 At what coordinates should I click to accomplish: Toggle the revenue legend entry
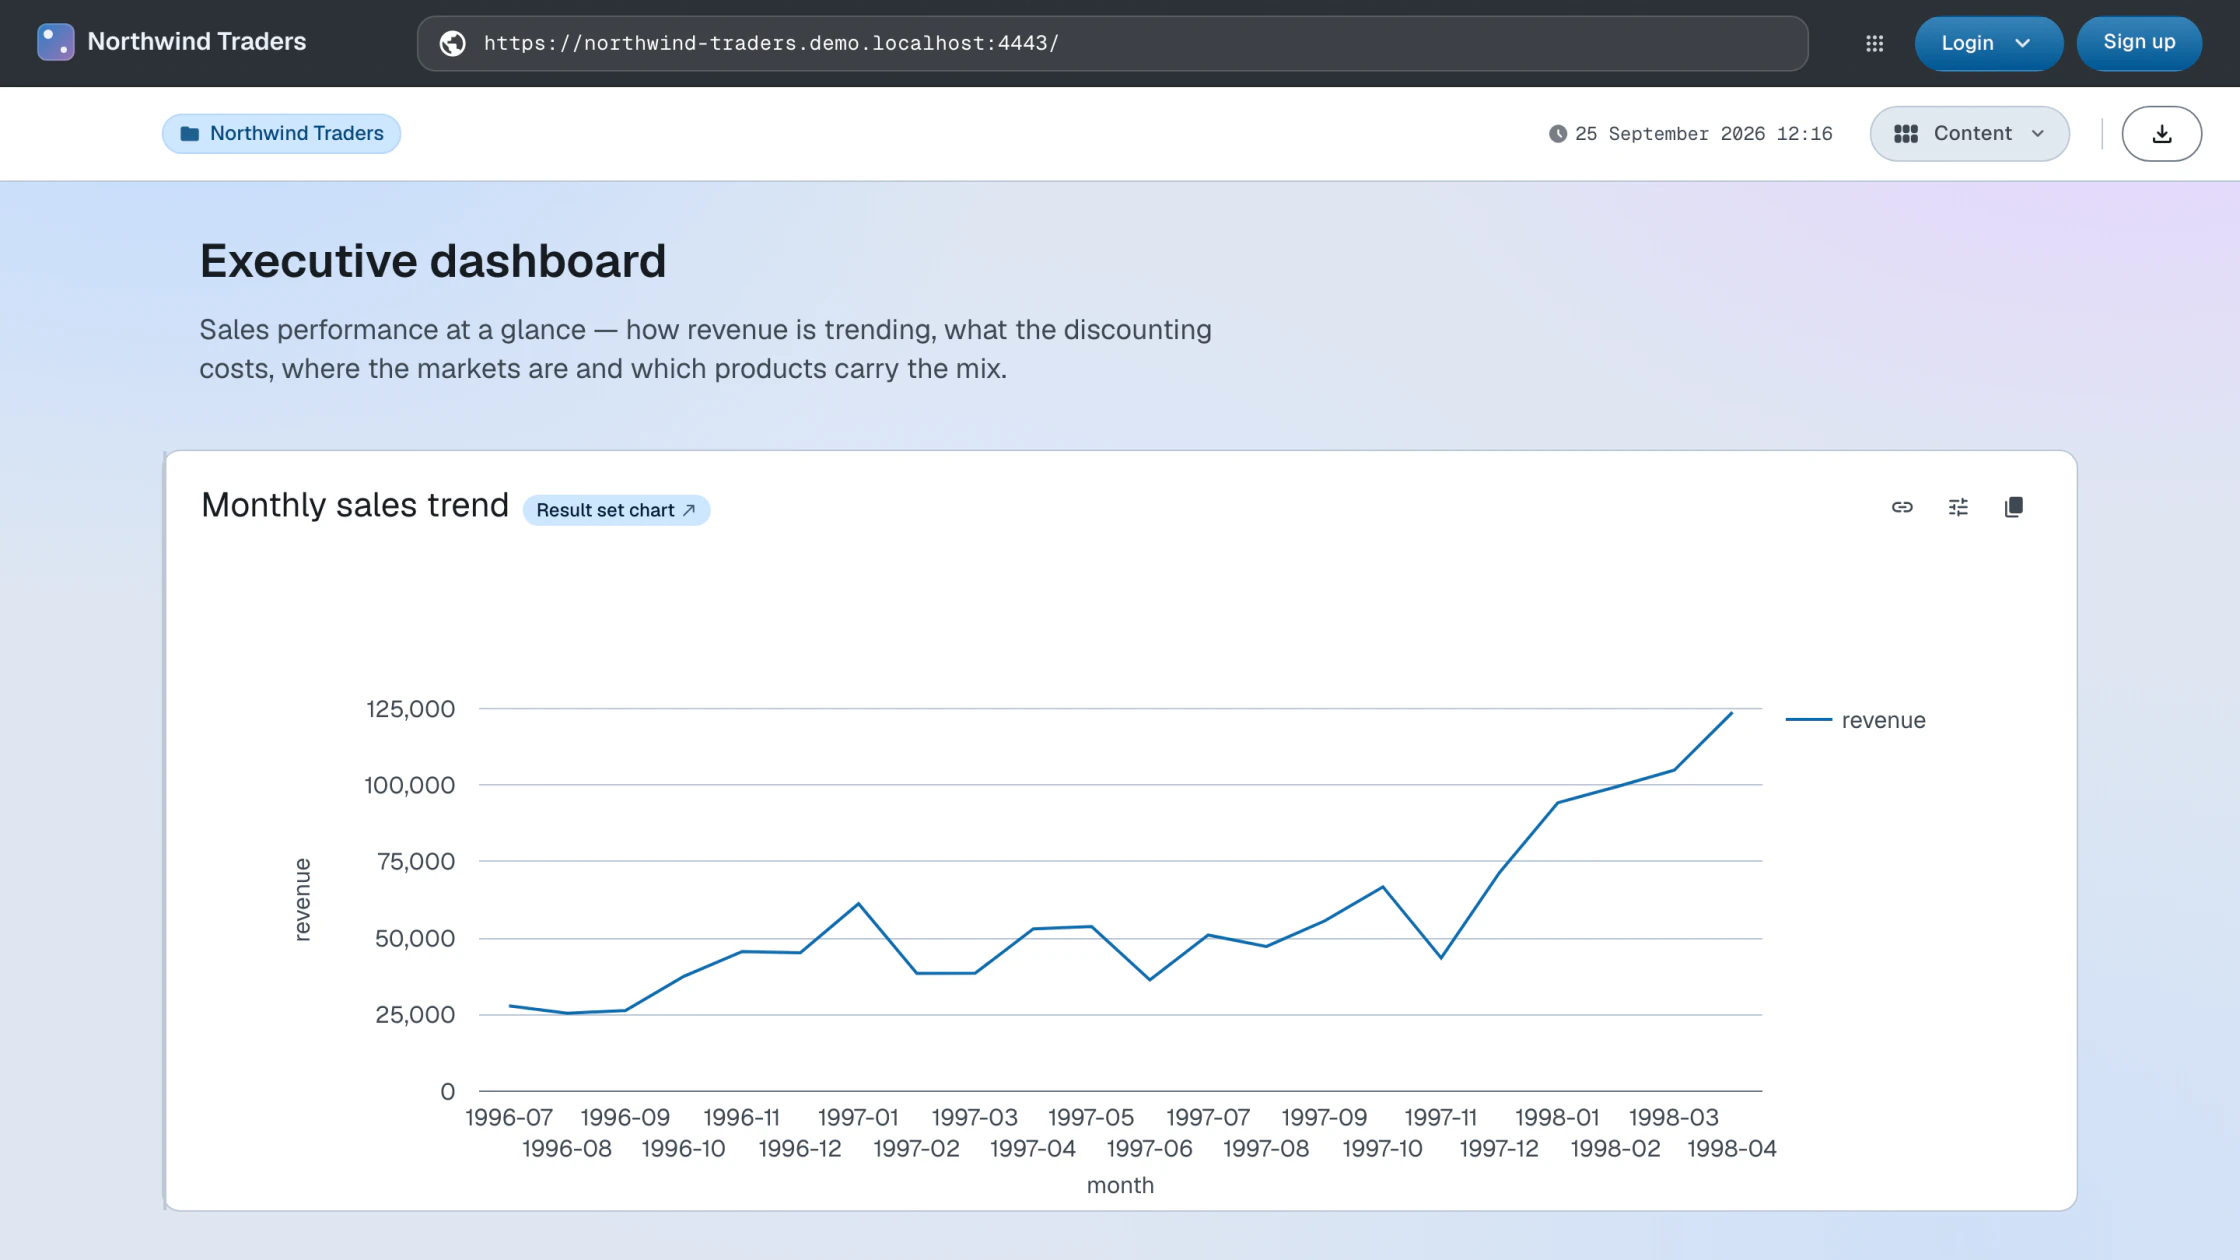point(1856,720)
